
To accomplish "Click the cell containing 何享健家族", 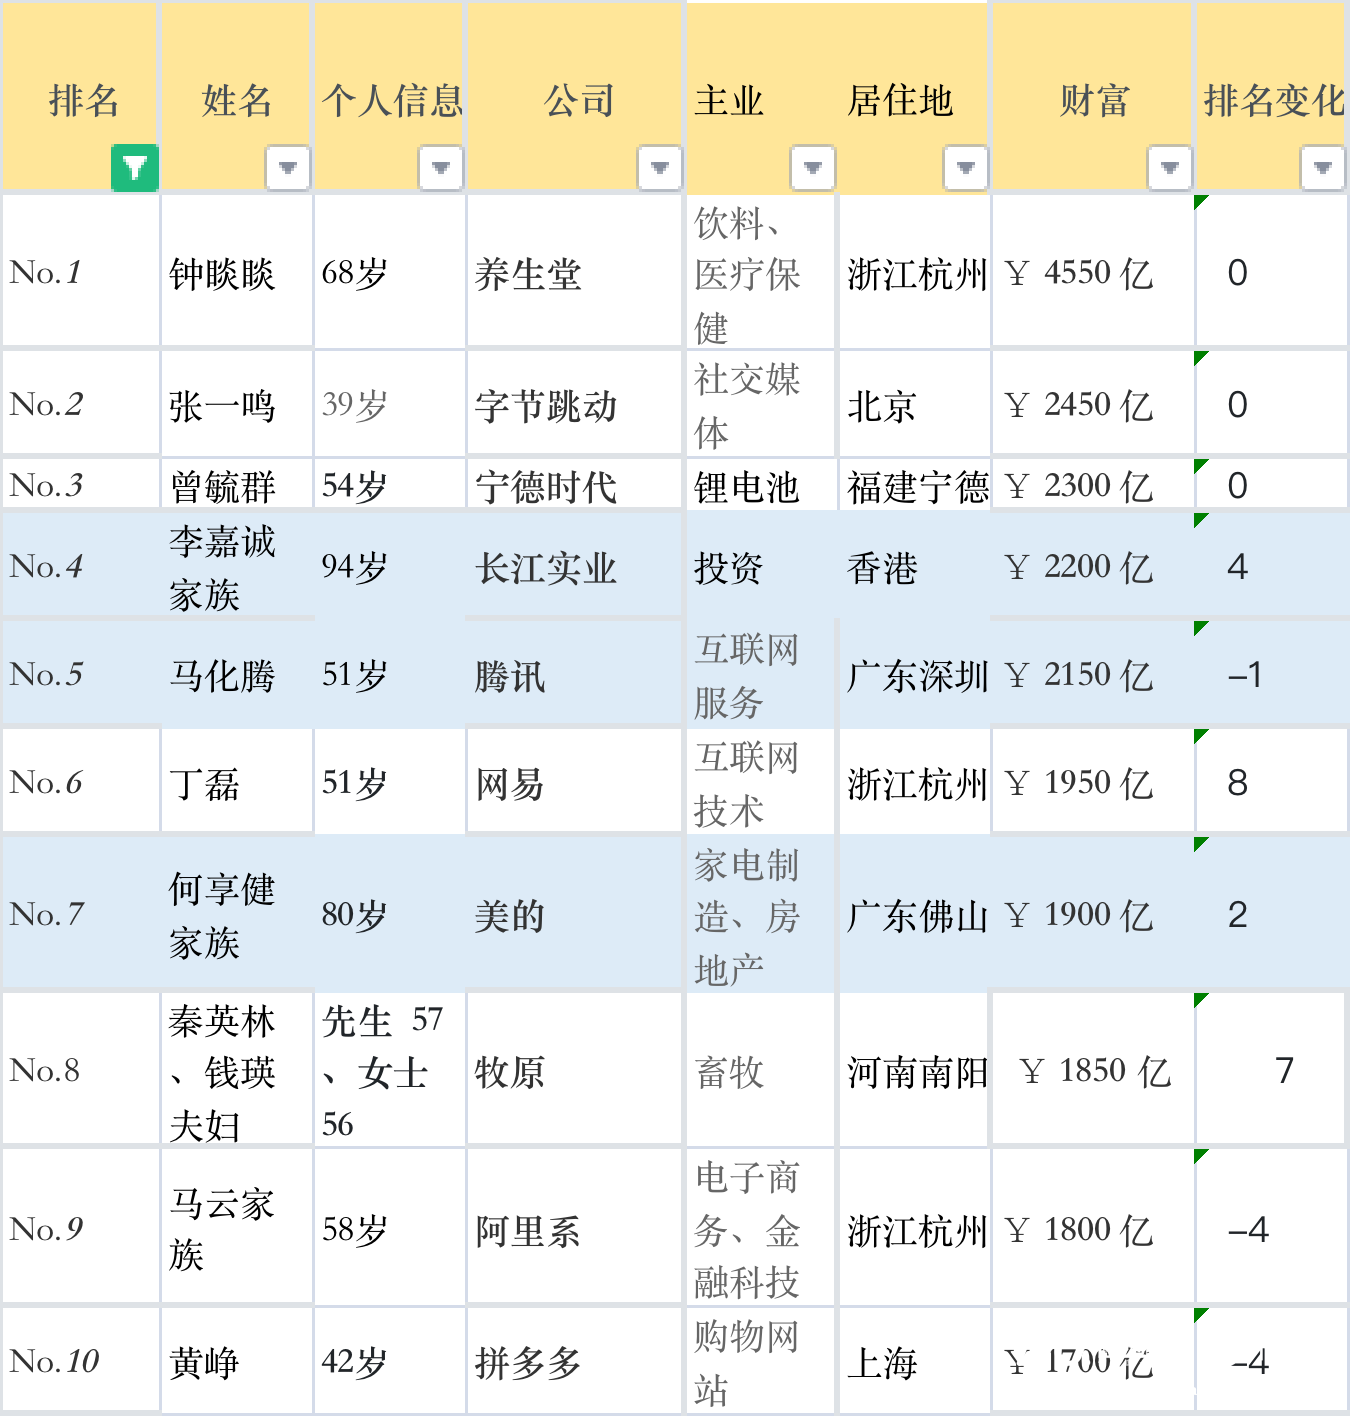I will click(237, 914).
